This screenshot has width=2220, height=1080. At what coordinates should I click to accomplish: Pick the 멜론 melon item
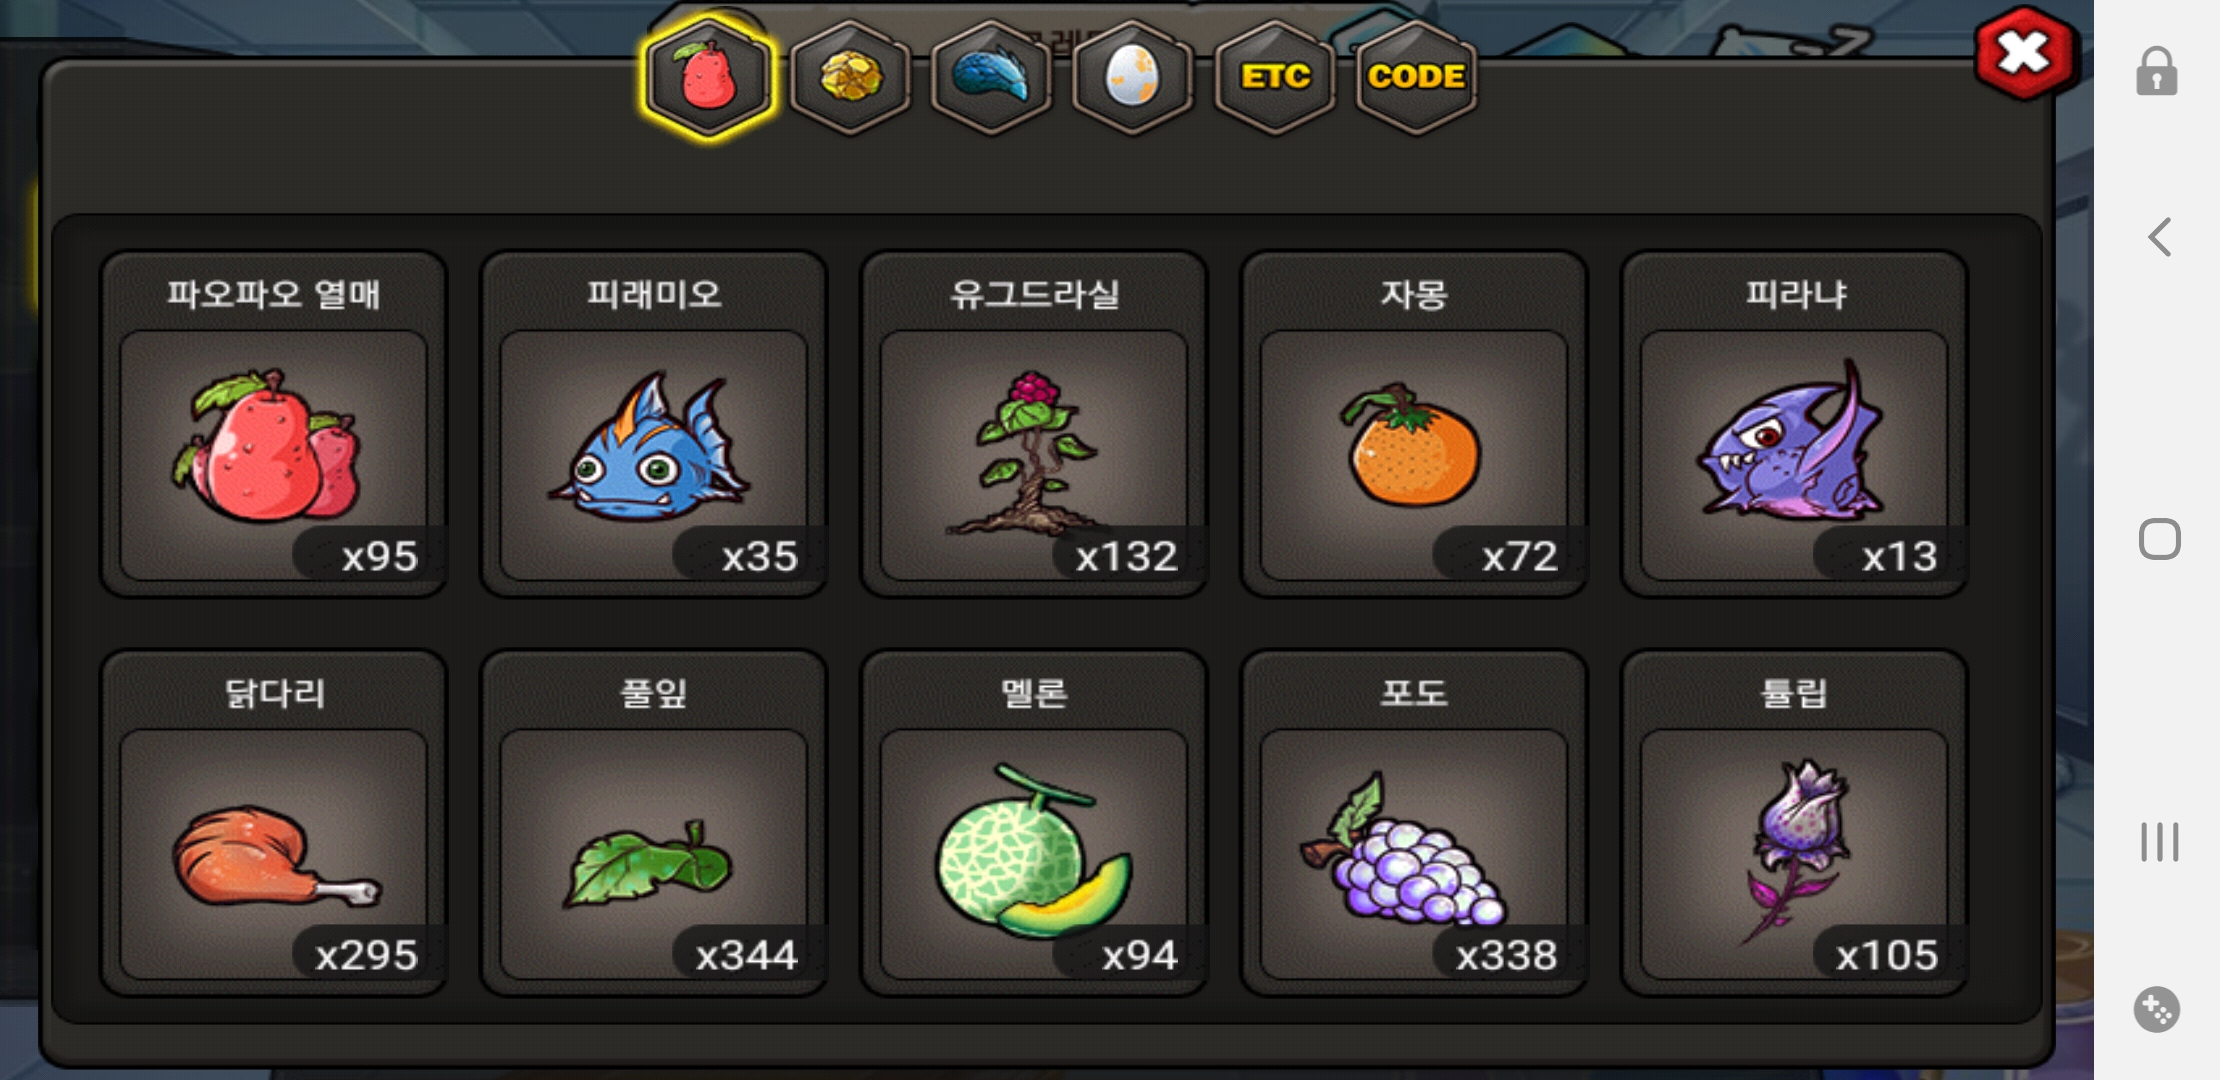1034,823
